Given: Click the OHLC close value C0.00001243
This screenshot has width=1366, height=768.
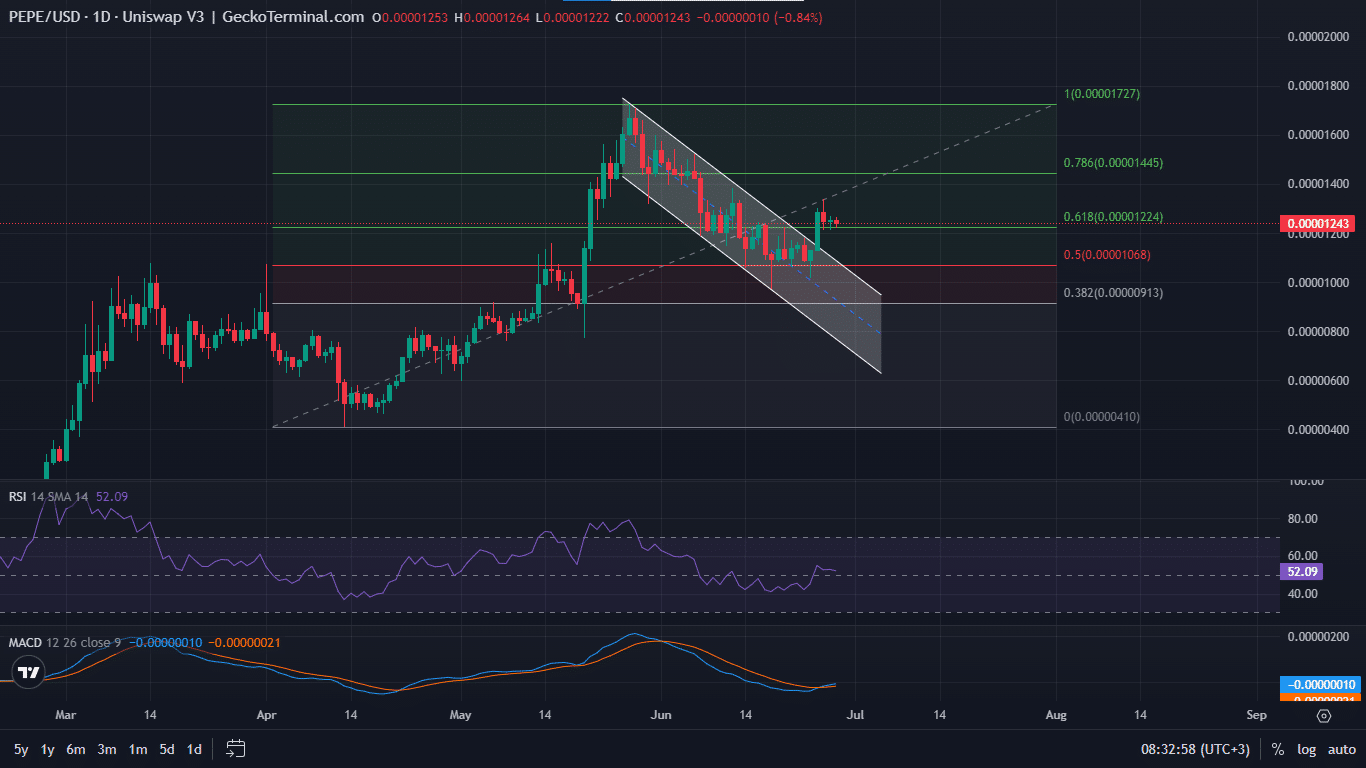Looking at the screenshot, I should click(651, 17).
